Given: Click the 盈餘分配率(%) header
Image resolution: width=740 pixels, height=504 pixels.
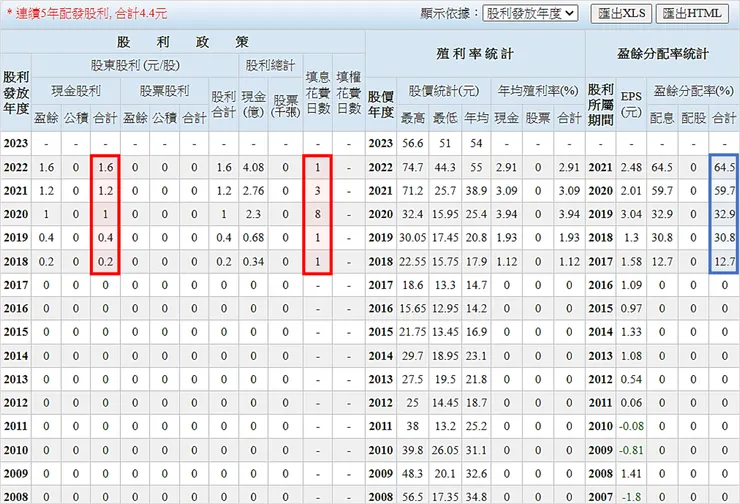Looking at the screenshot, I should 693,91.
